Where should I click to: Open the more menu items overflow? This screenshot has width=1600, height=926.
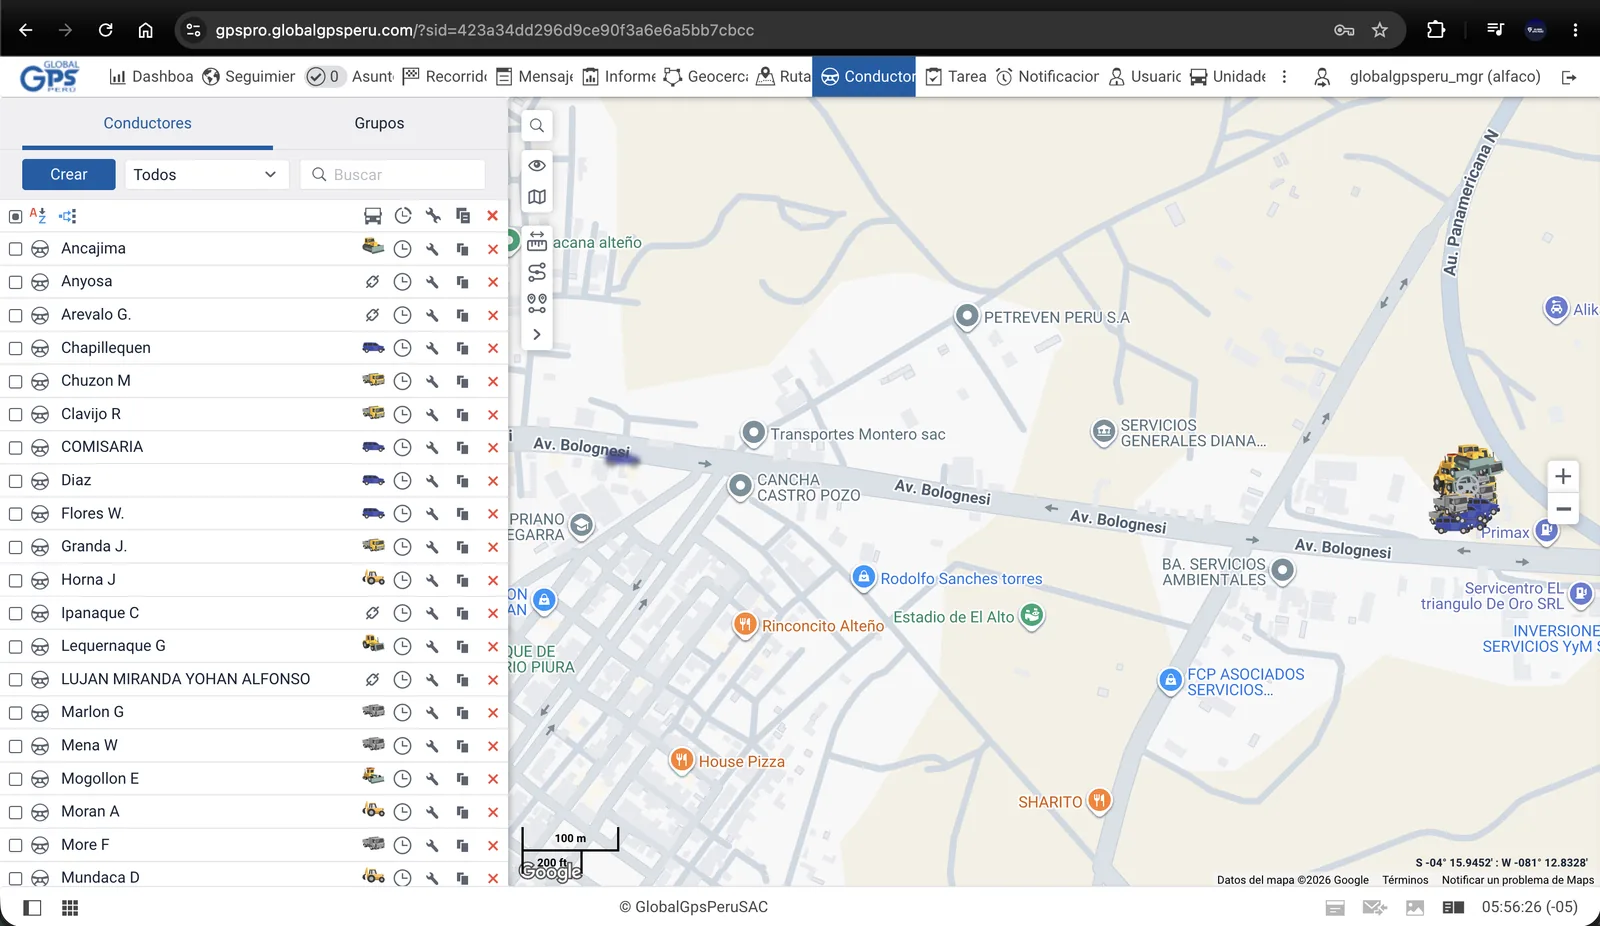1284,77
